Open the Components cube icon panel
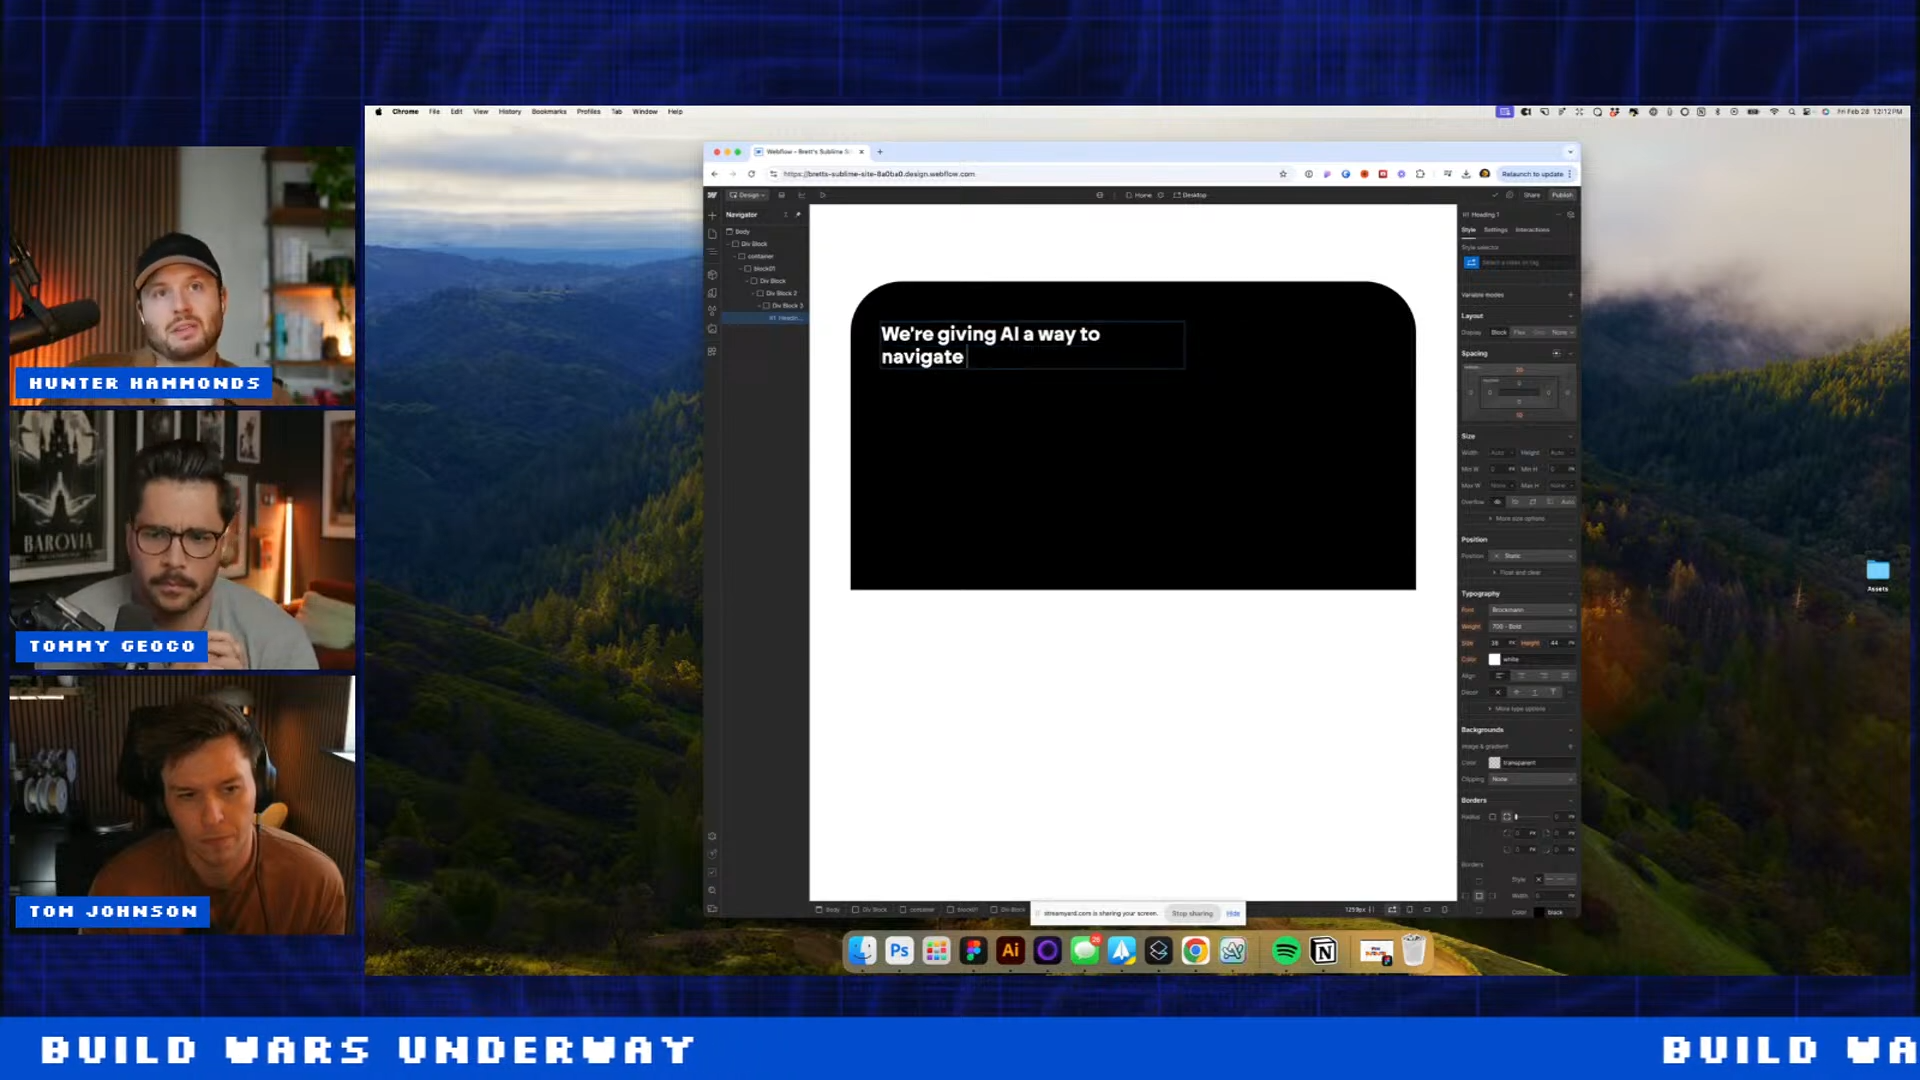1920x1080 pixels. [x=712, y=274]
